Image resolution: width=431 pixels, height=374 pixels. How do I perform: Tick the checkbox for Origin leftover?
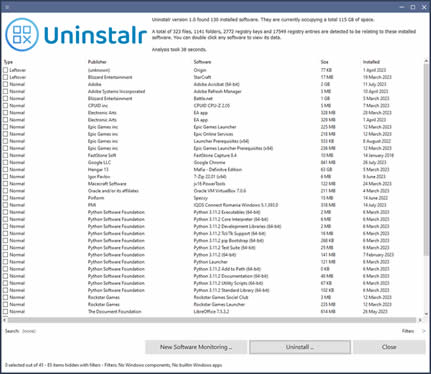6,70
